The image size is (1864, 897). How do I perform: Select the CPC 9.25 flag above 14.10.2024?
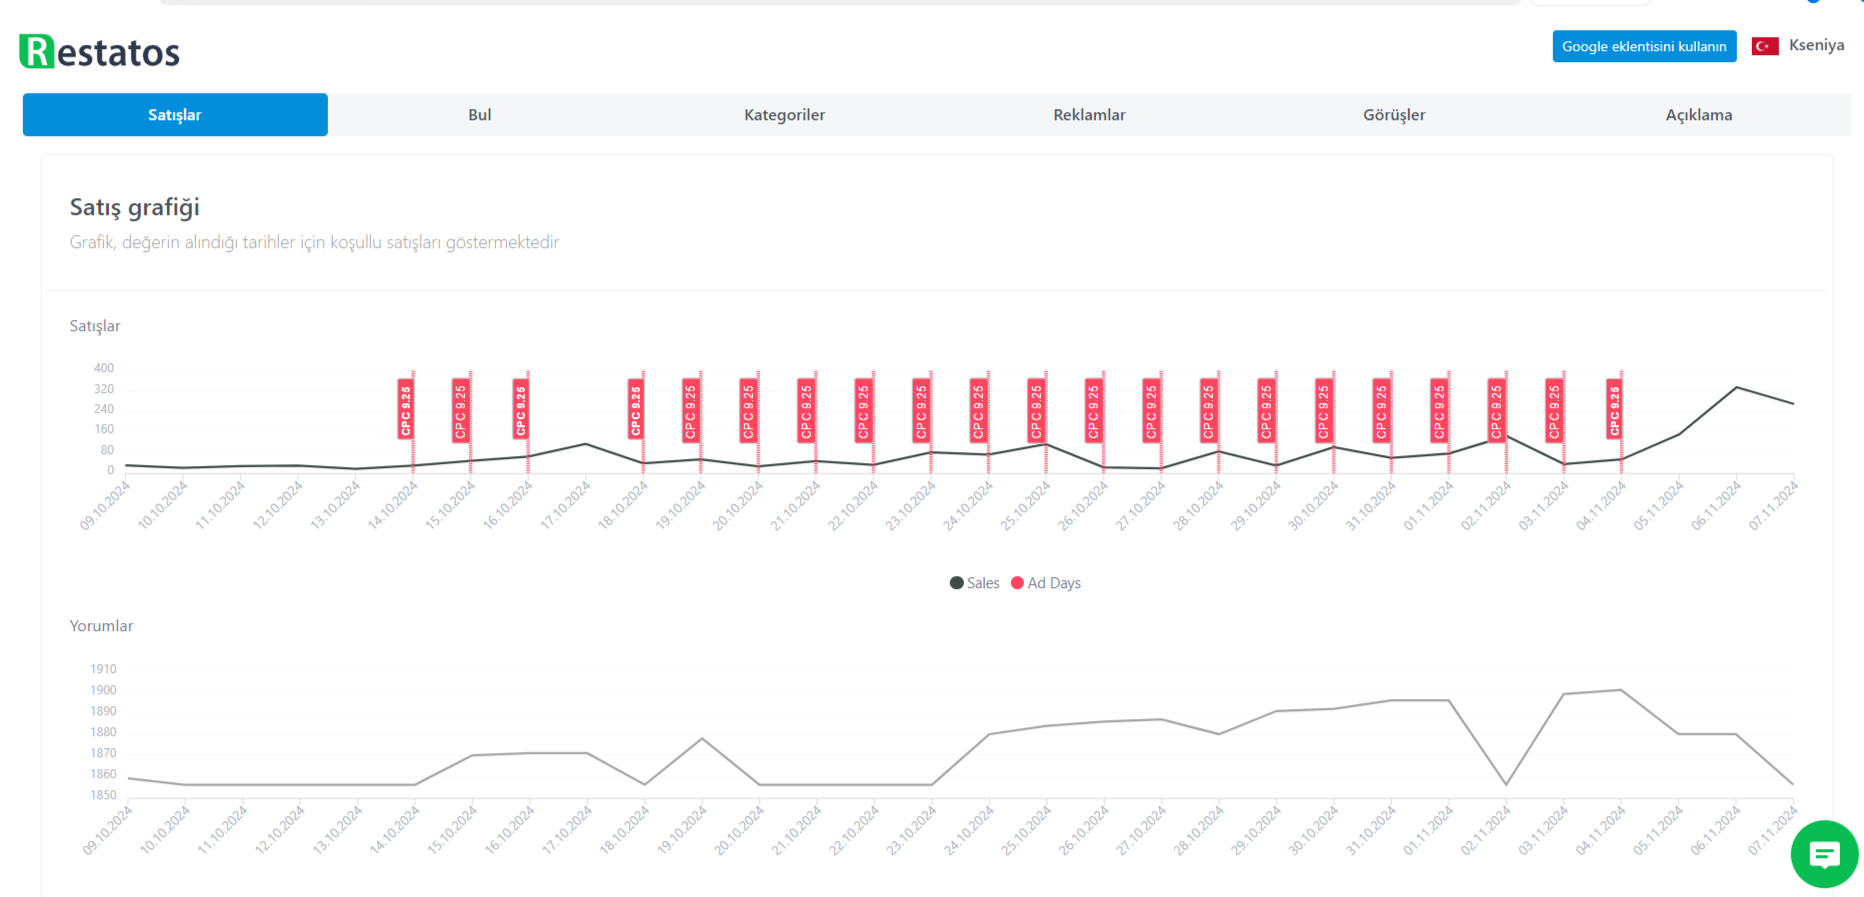pyautogui.click(x=406, y=409)
